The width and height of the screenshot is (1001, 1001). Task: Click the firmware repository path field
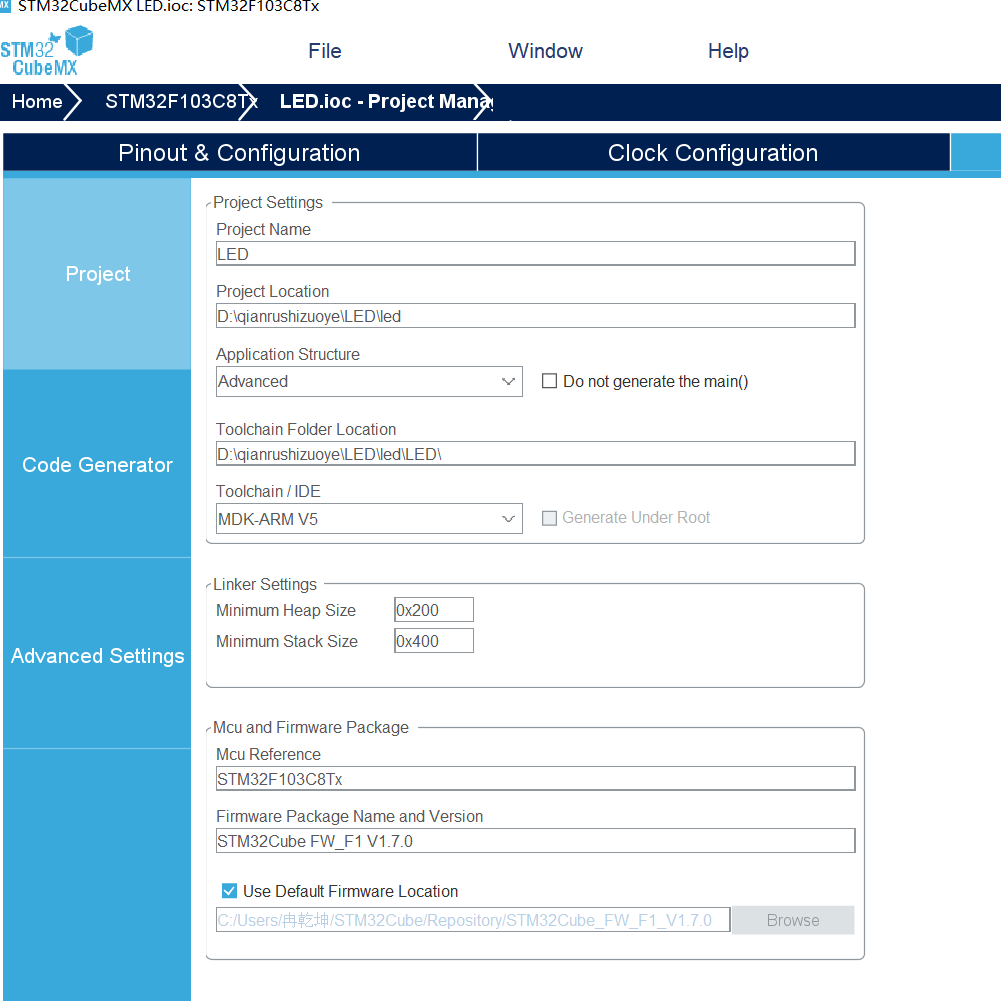tap(472, 920)
